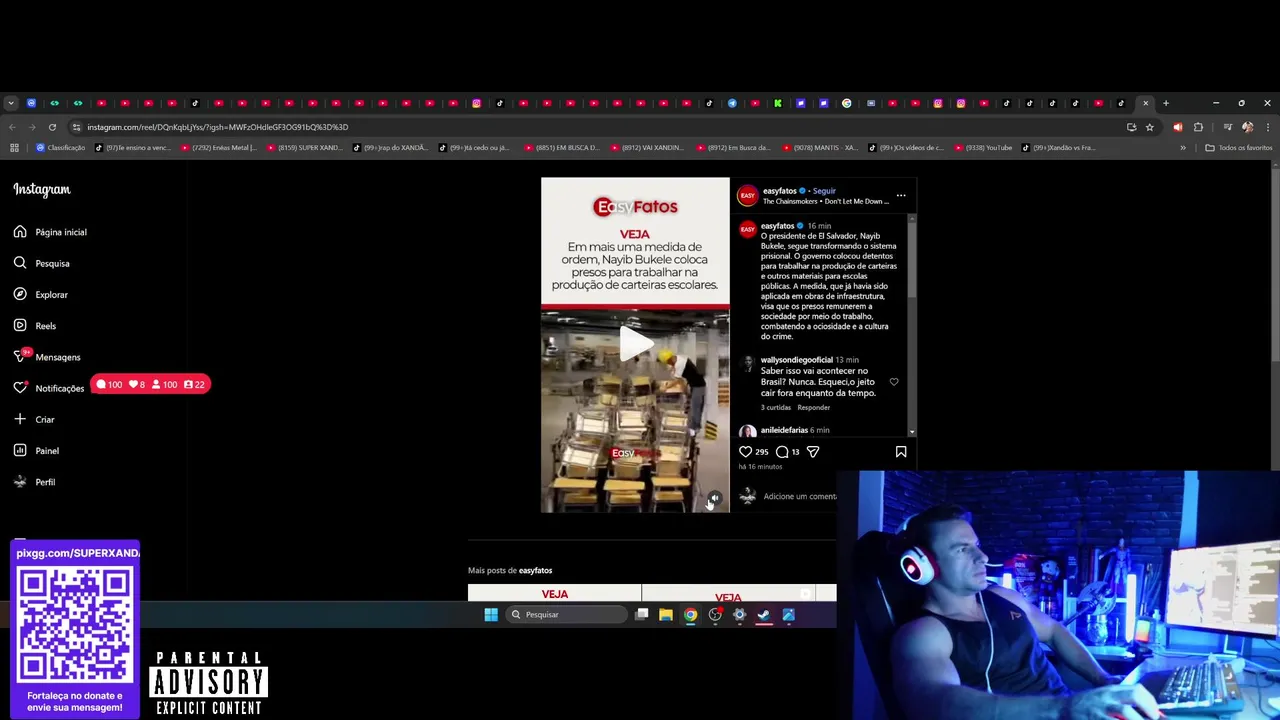
Task: Open Task View on the taskbar
Action: click(642, 615)
